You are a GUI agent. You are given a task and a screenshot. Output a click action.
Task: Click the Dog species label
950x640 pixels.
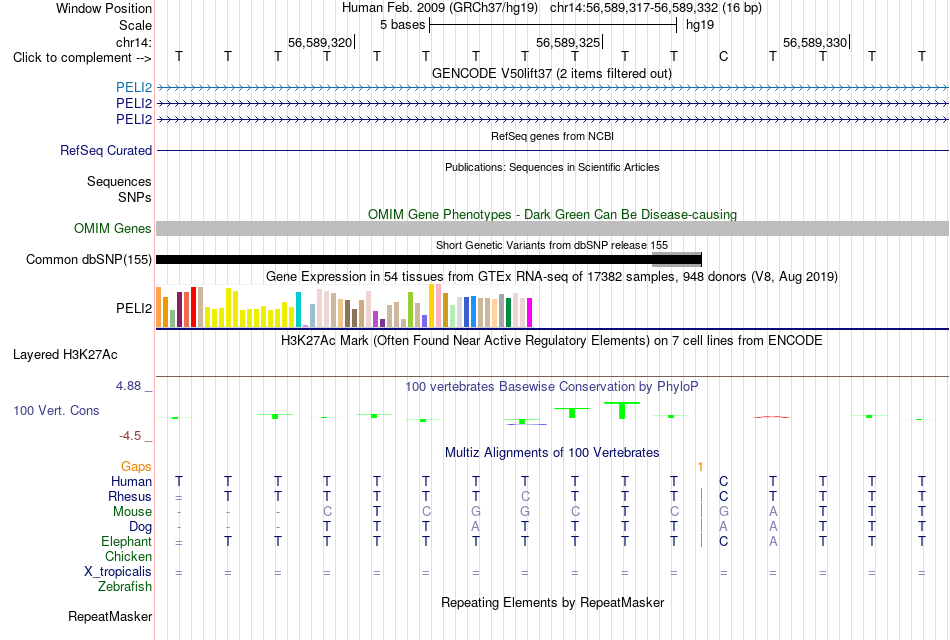140,527
